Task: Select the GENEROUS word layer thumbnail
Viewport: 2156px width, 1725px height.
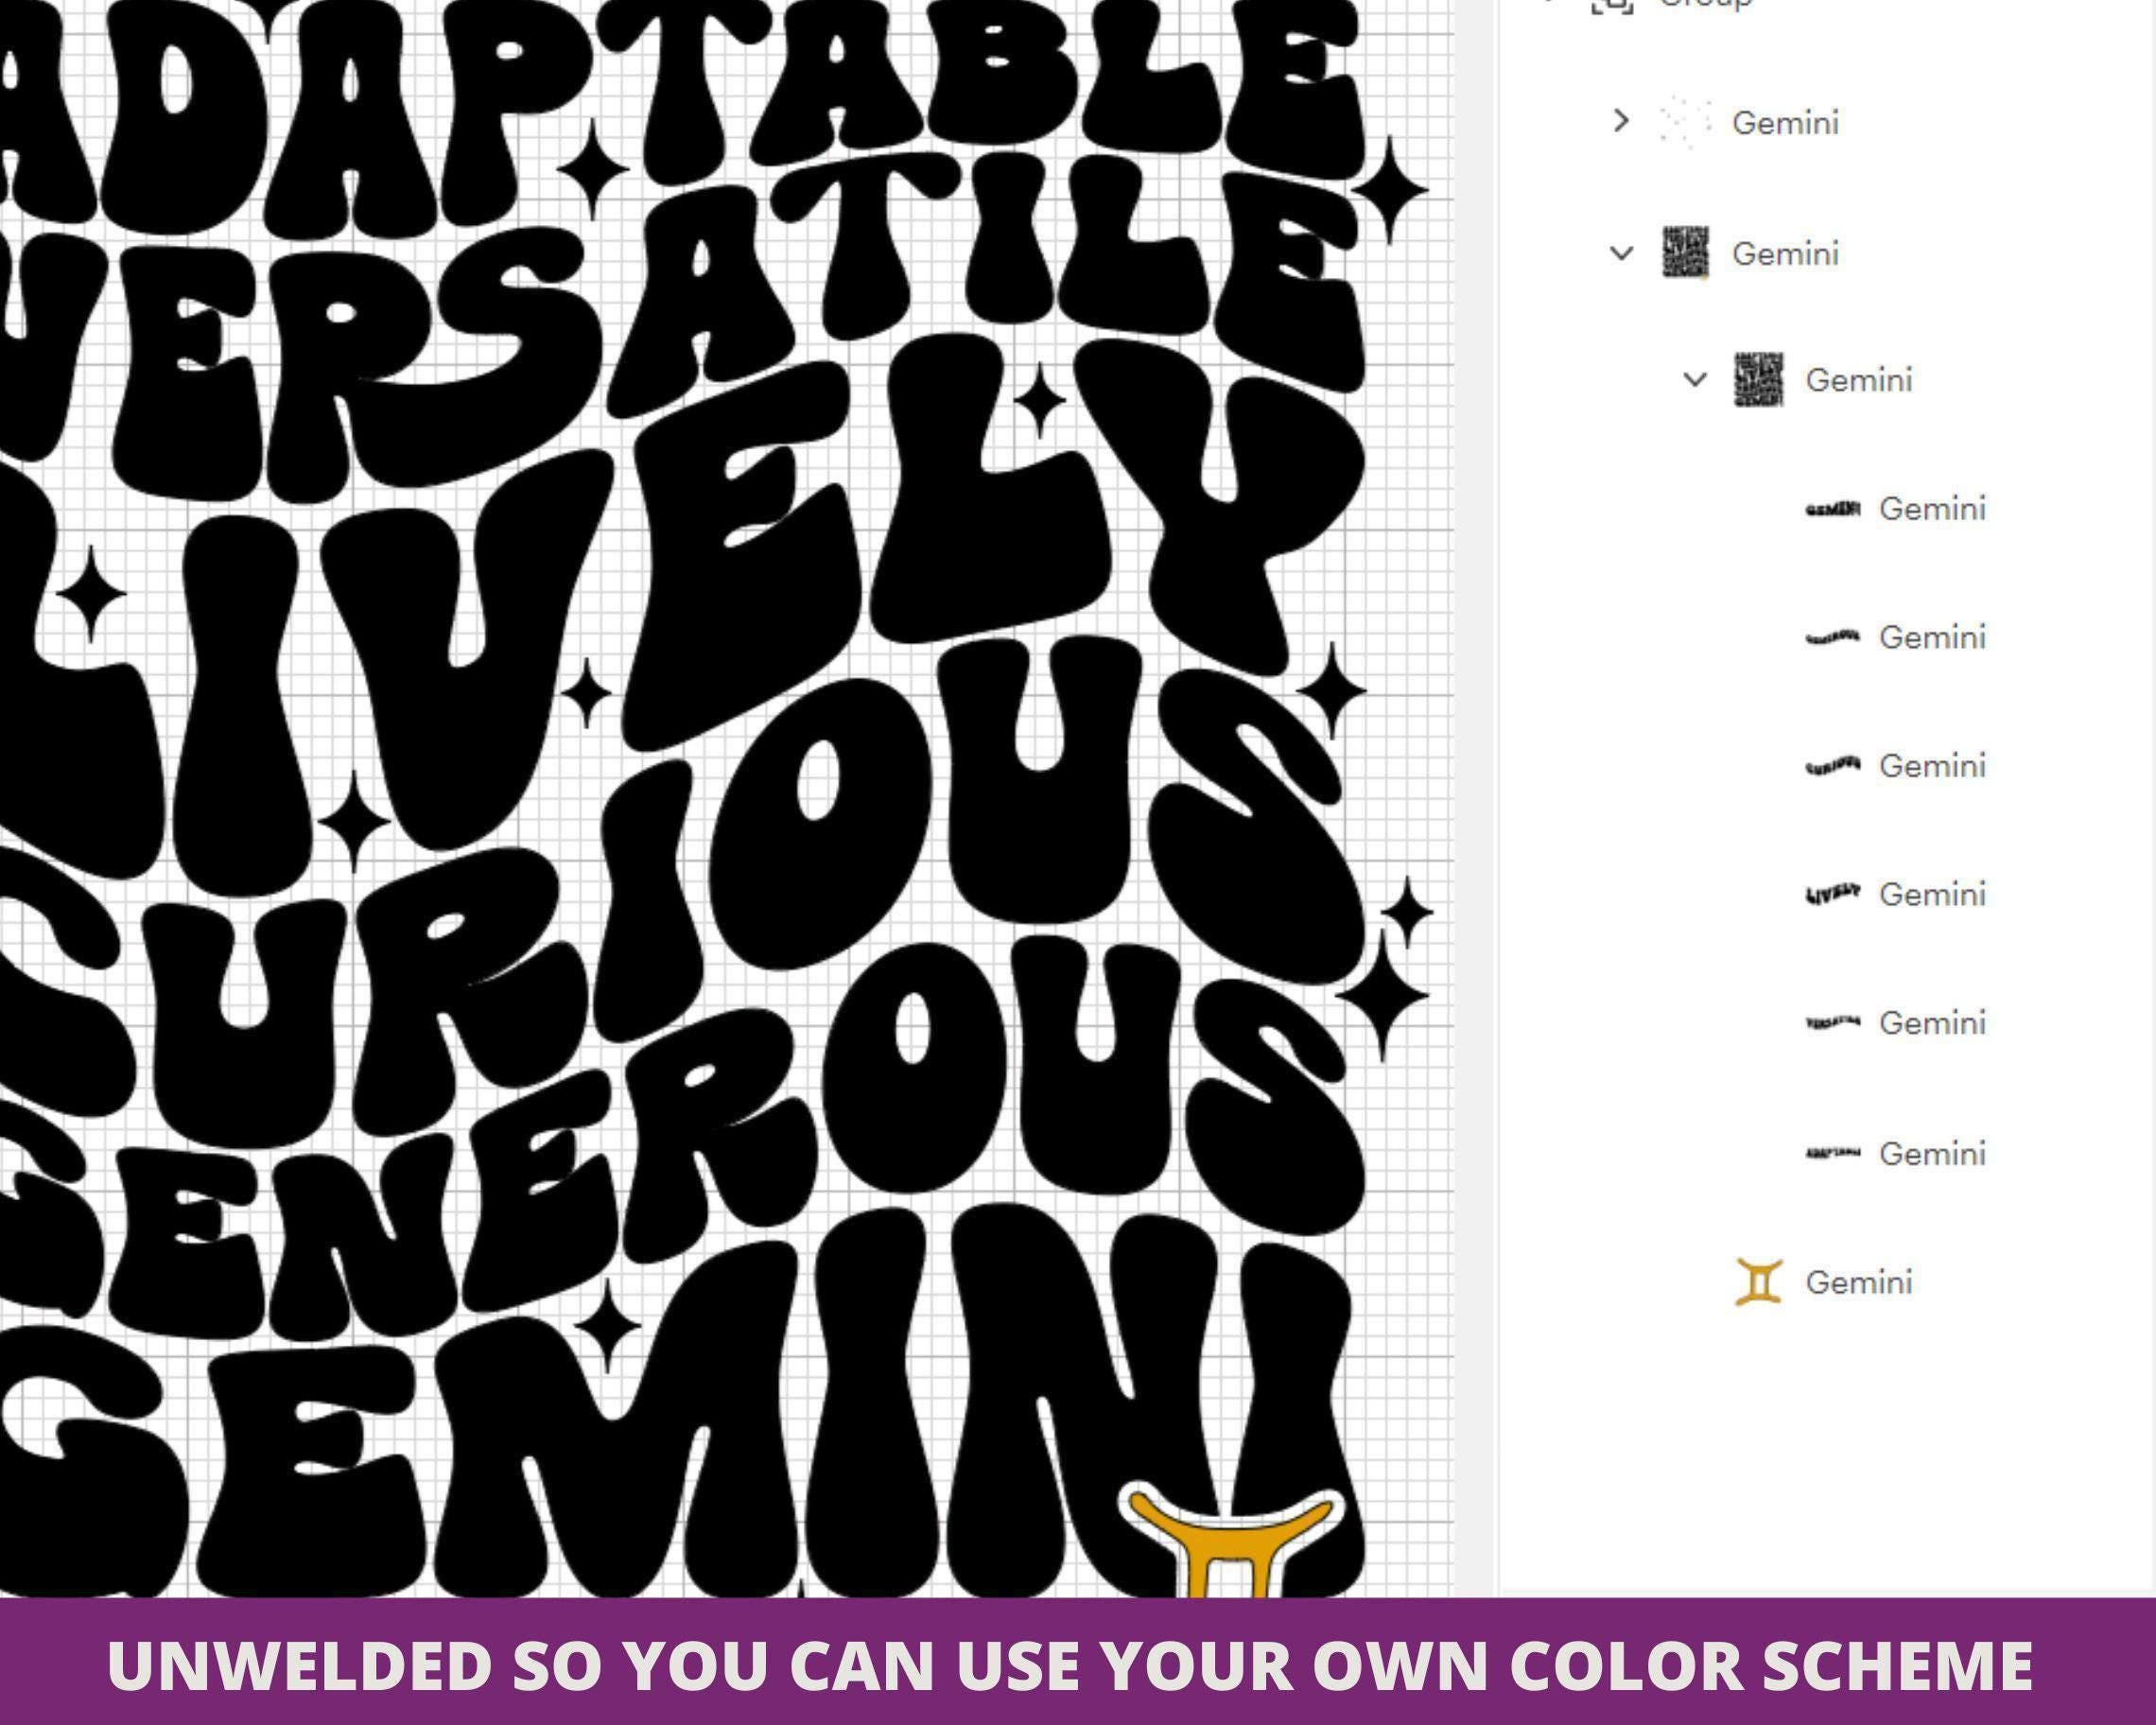Action: click(x=1832, y=637)
